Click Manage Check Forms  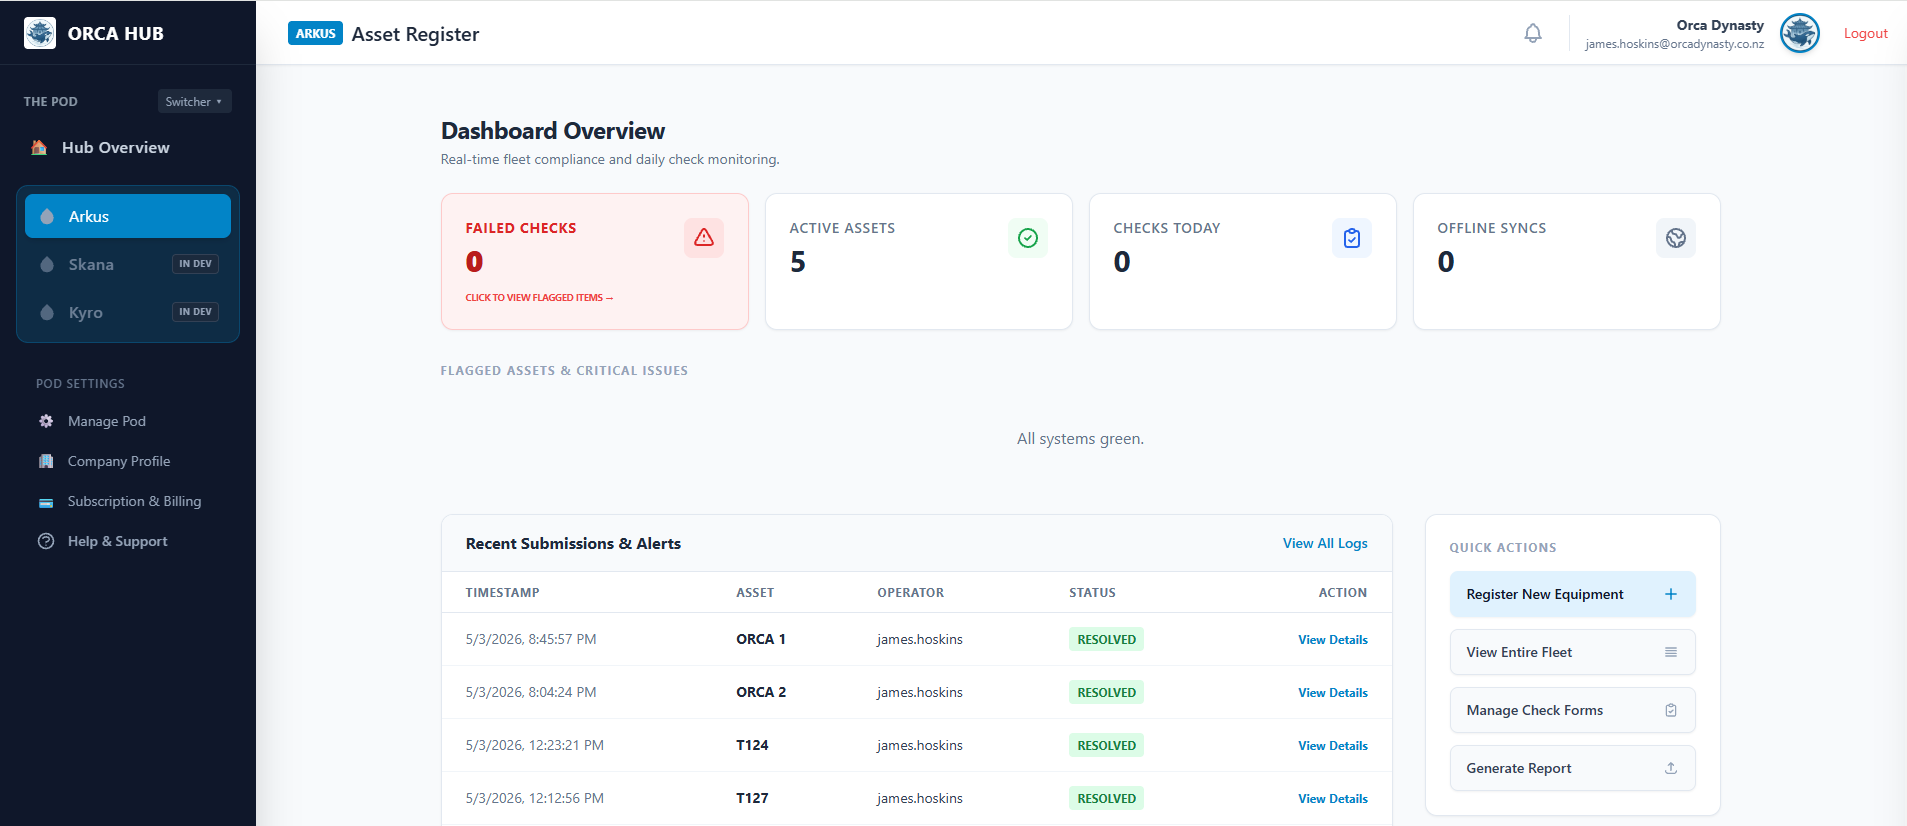[x=1573, y=710]
